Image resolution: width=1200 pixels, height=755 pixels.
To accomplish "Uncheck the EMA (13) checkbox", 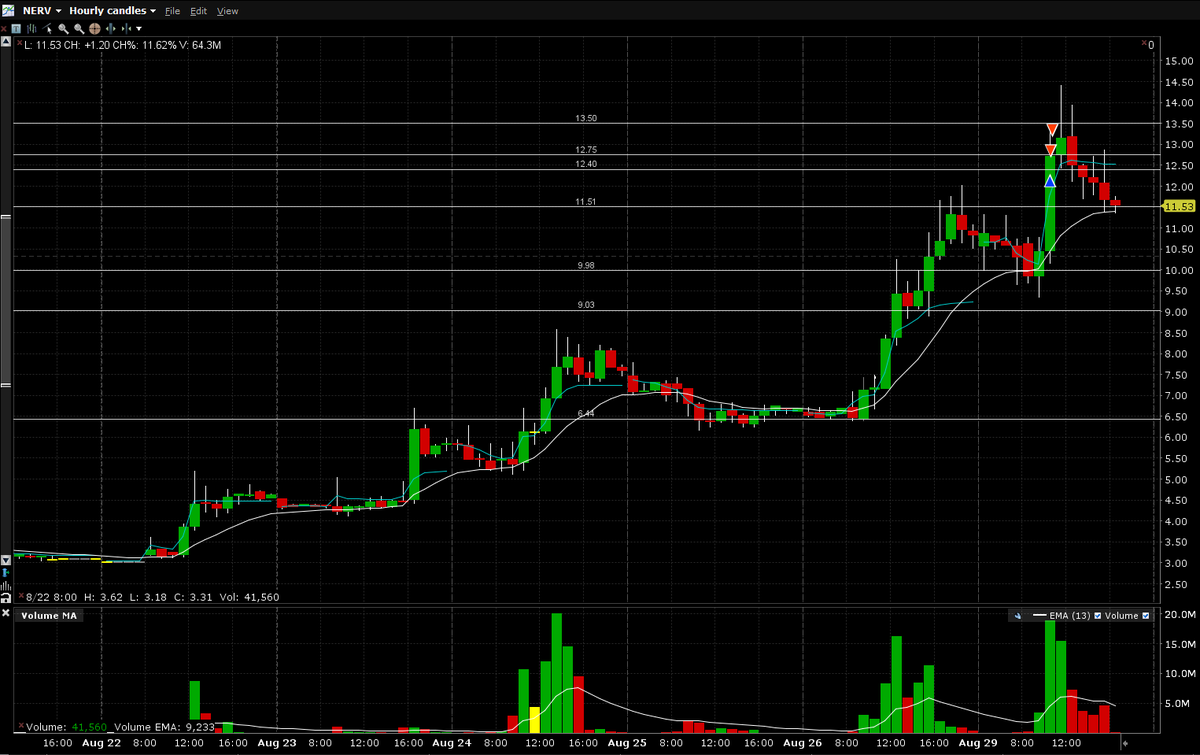I will point(1097,616).
